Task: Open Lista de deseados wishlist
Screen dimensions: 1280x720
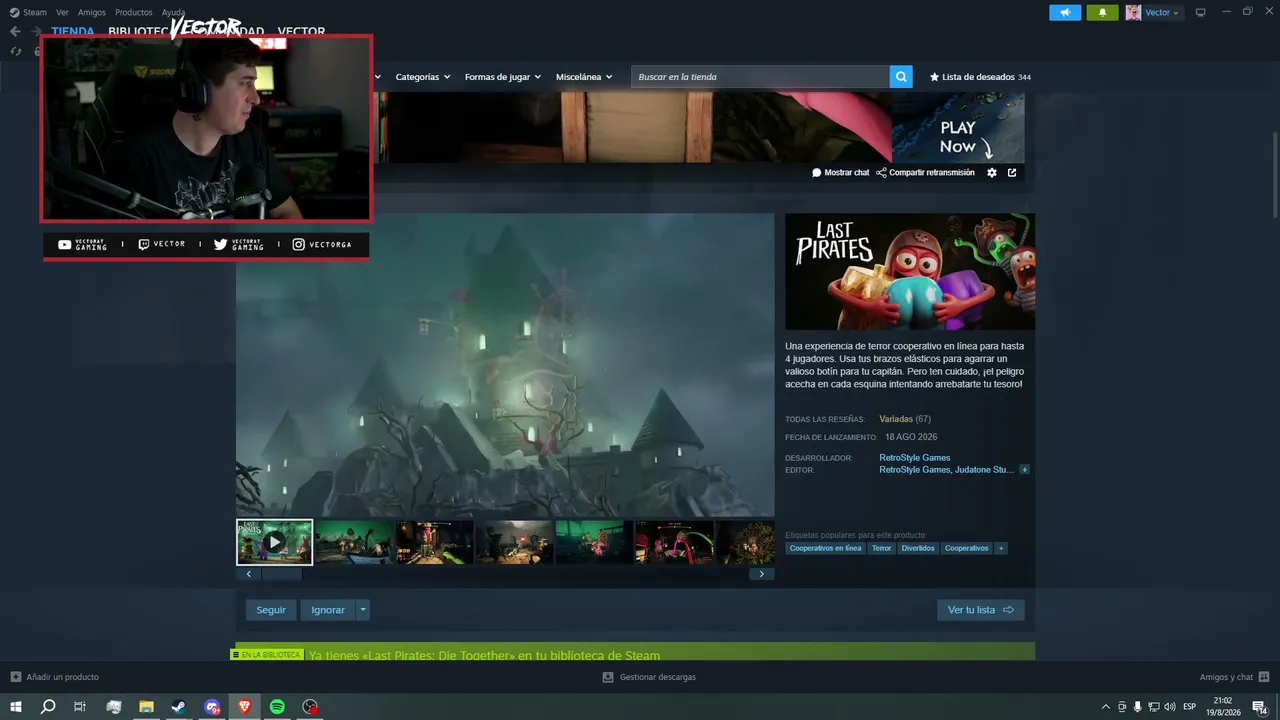Action: pyautogui.click(x=980, y=77)
